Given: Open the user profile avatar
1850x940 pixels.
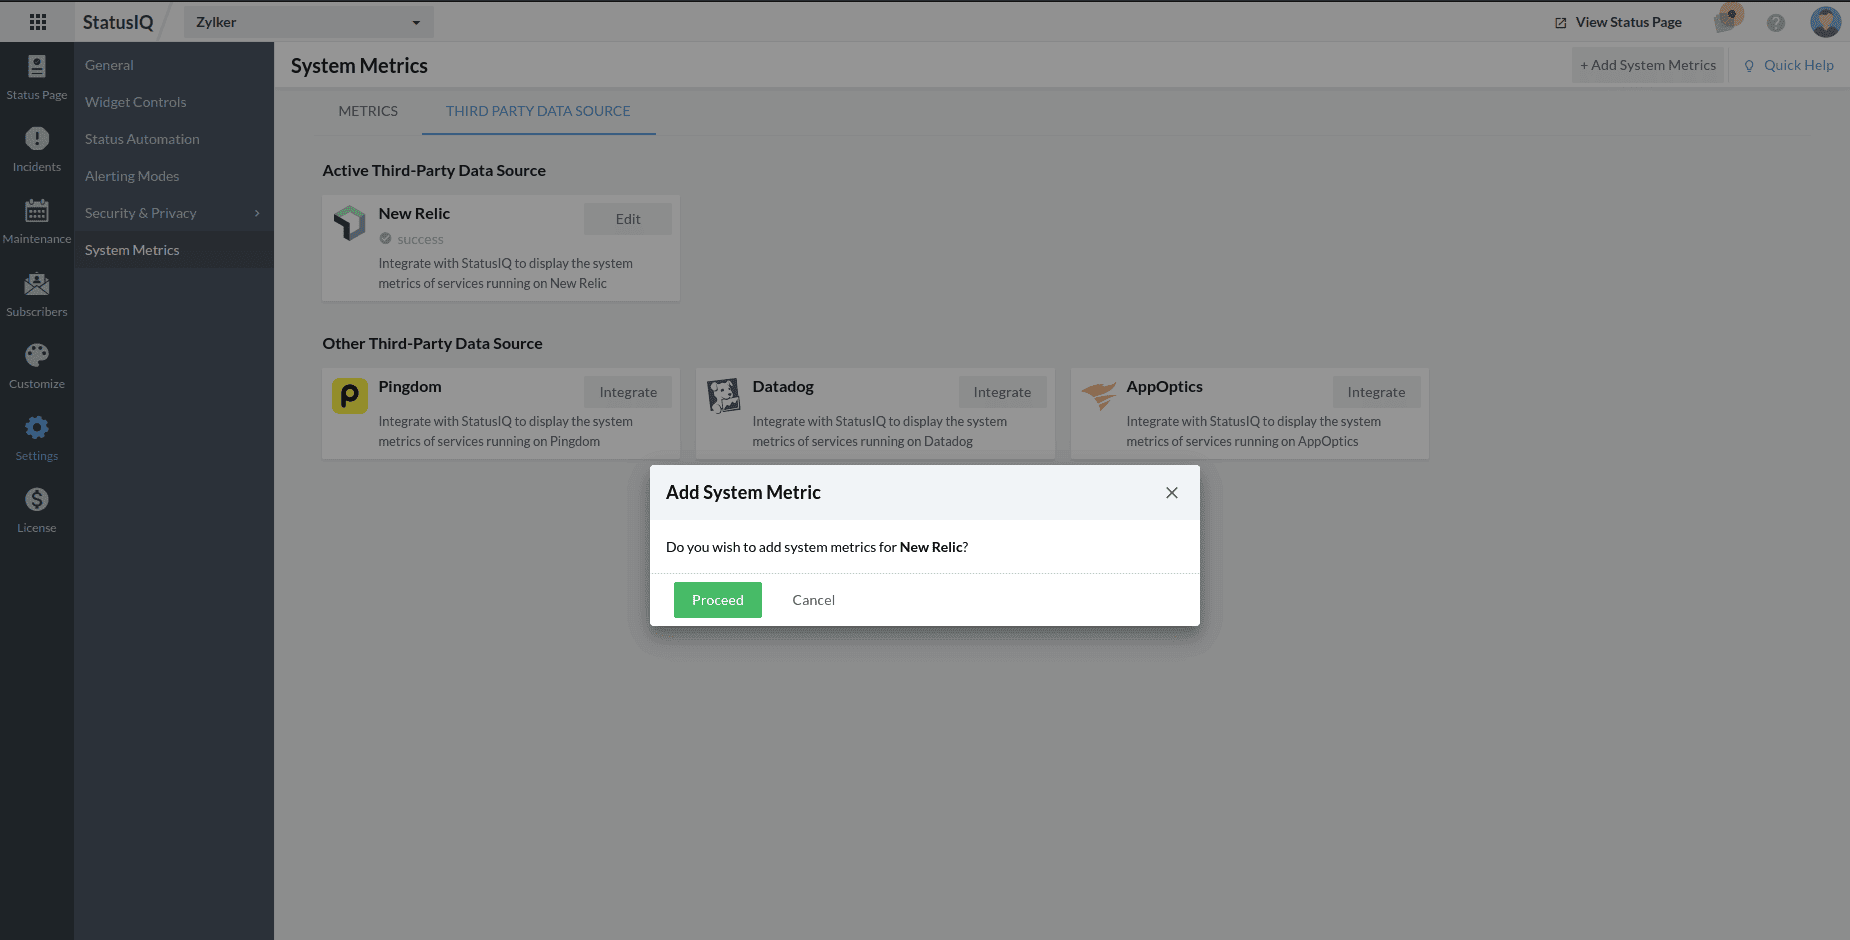Looking at the screenshot, I should pyautogui.click(x=1825, y=22).
